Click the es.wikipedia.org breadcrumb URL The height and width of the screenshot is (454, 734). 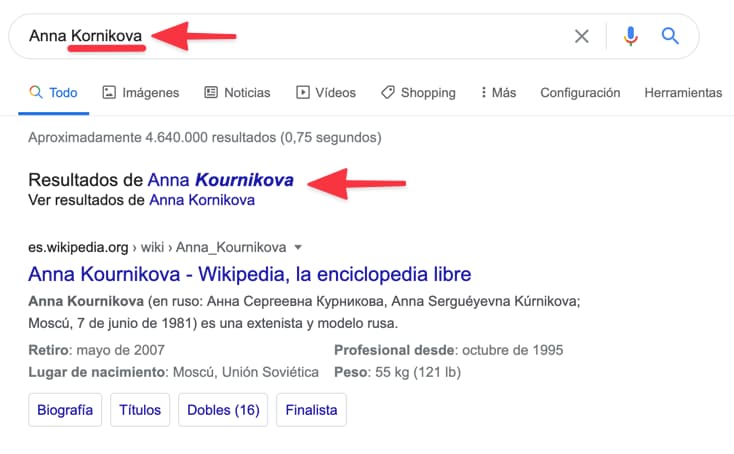click(x=157, y=247)
